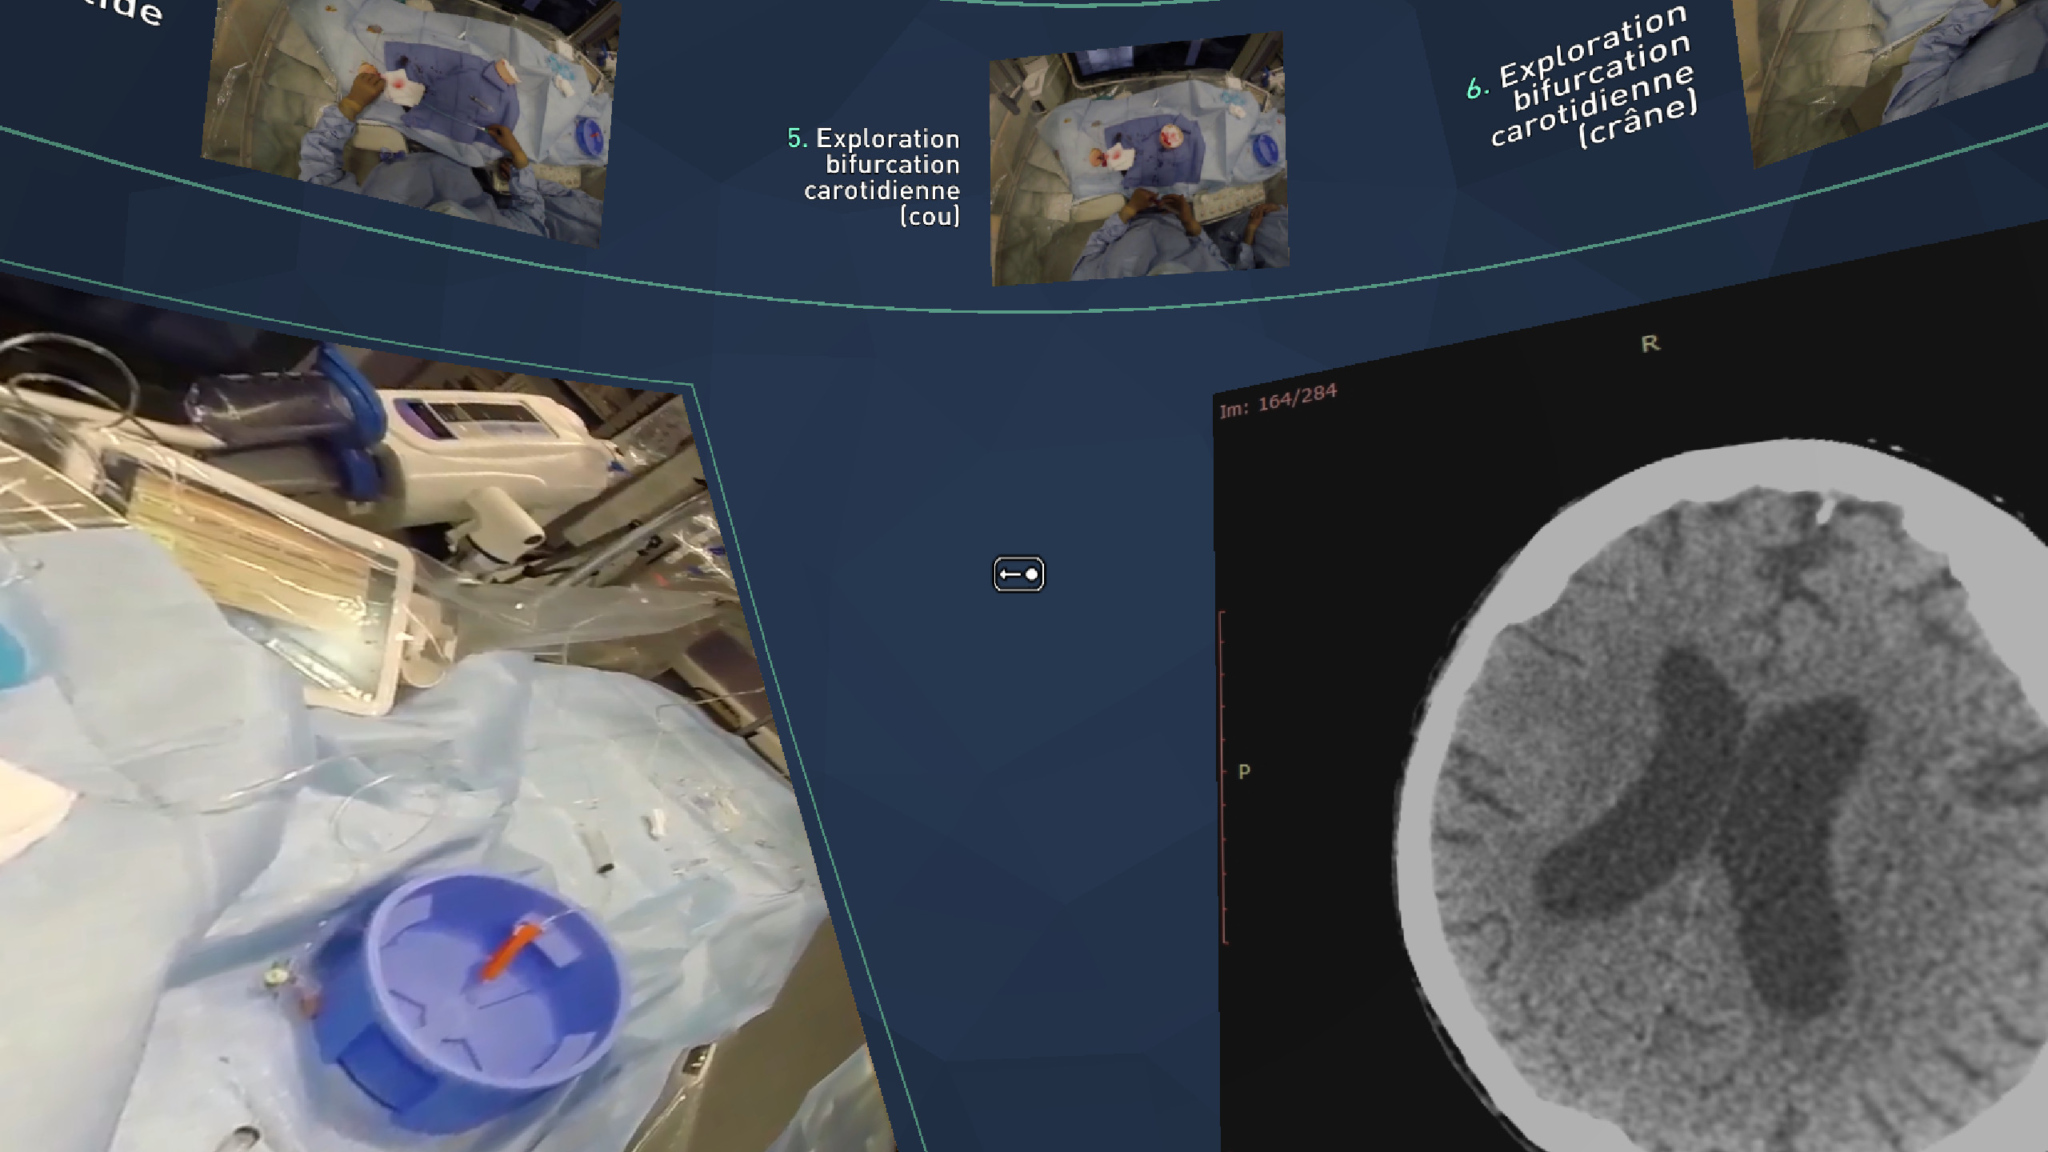Click the red vertical scale bar on CT
Image resolution: width=2048 pixels, height=1152 pixels.
[1223, 777]
